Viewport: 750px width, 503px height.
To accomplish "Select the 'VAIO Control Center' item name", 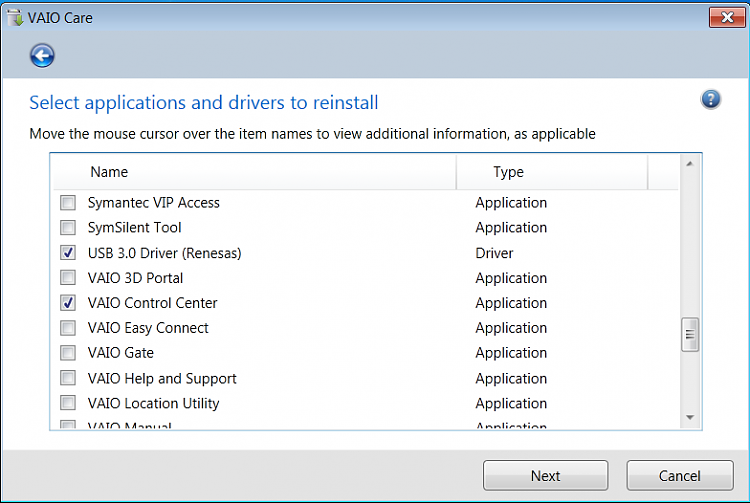I will pos(153,303).
